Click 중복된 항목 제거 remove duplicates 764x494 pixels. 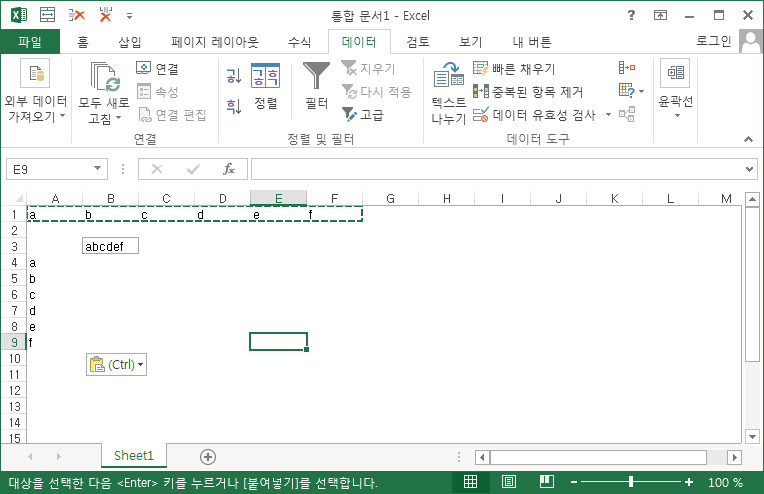coord(528,92)
